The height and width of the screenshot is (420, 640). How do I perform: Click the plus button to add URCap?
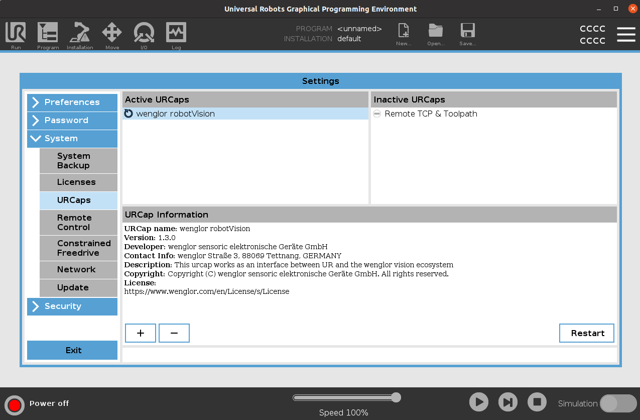click(x=140, y=333)
